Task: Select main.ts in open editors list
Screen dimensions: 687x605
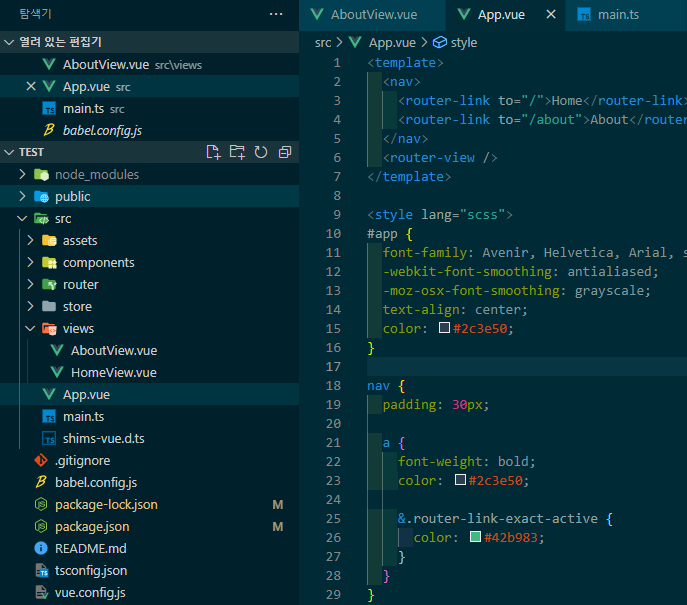Action: click(x=149, y=108)
